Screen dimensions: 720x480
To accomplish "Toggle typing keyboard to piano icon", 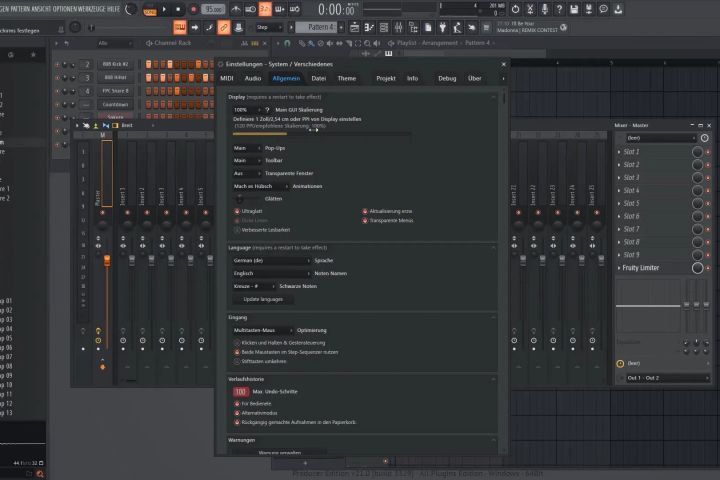I will coord(180,28).
